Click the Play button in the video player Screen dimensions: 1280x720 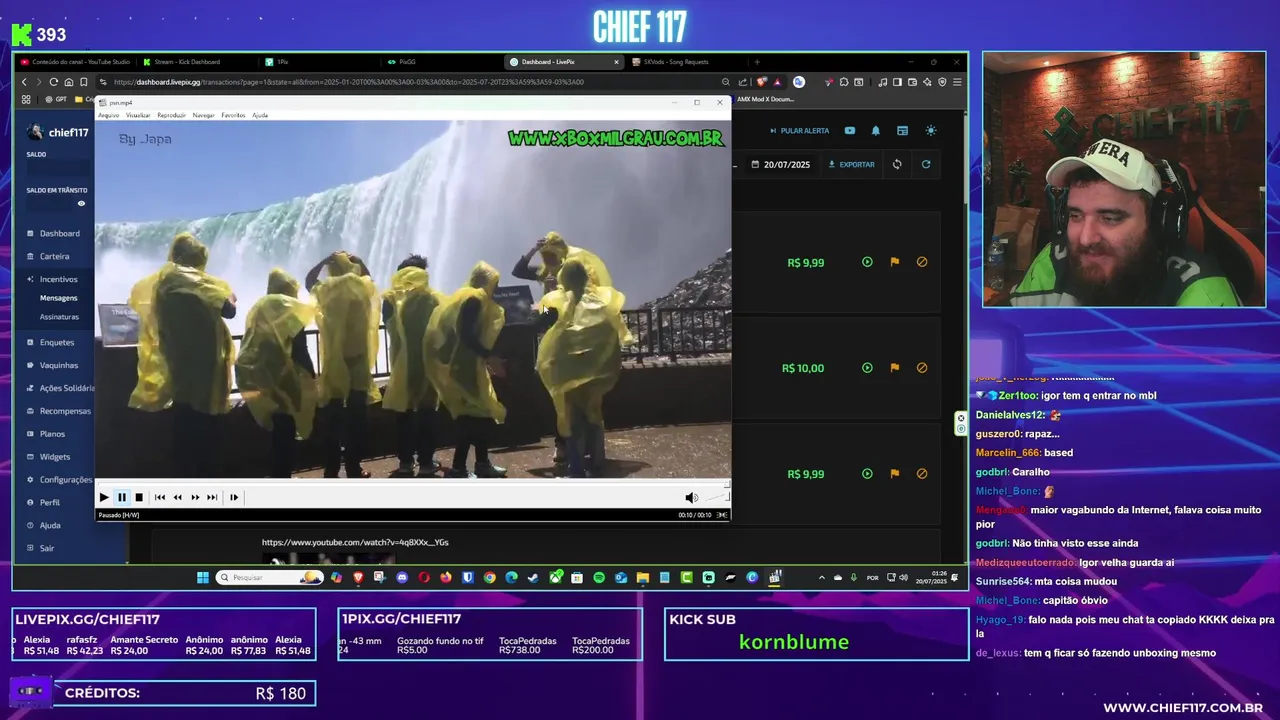point(104,497)
